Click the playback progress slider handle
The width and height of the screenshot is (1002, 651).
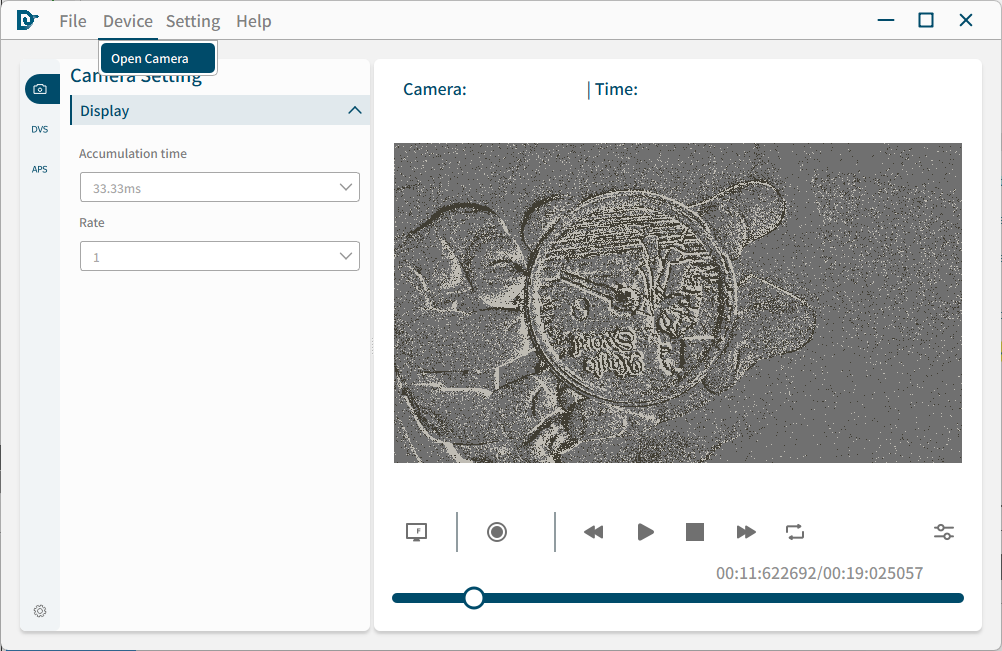[x=474, y=598]
